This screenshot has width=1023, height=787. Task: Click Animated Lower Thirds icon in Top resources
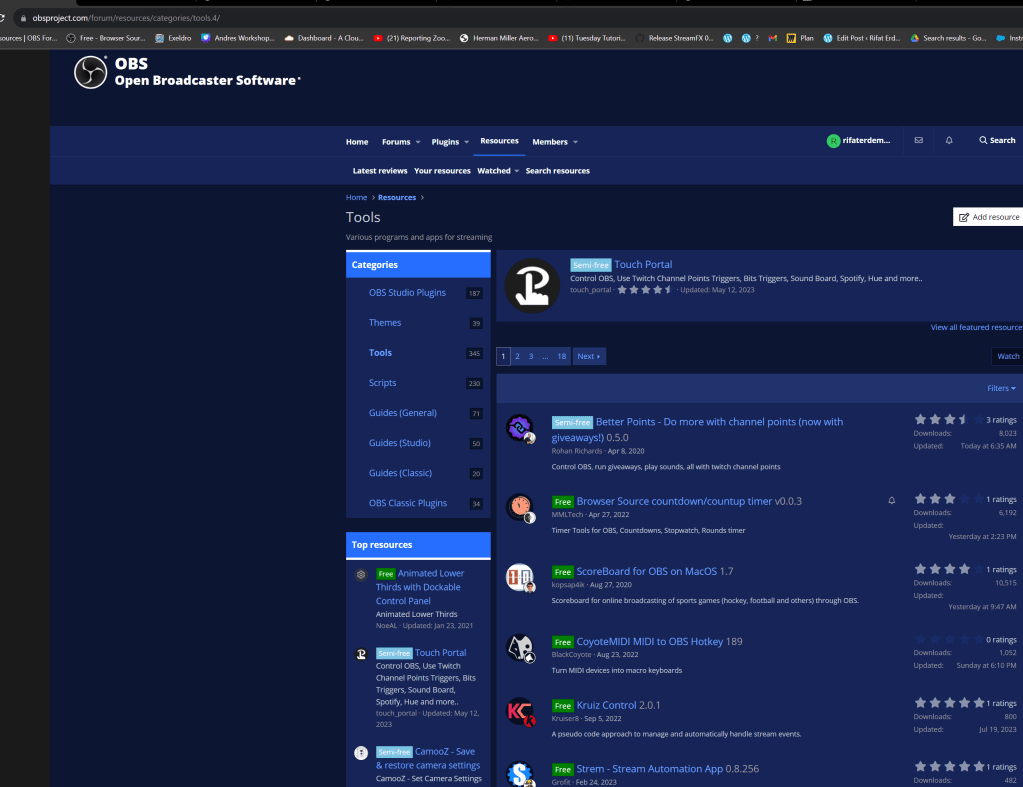(361, 575)
